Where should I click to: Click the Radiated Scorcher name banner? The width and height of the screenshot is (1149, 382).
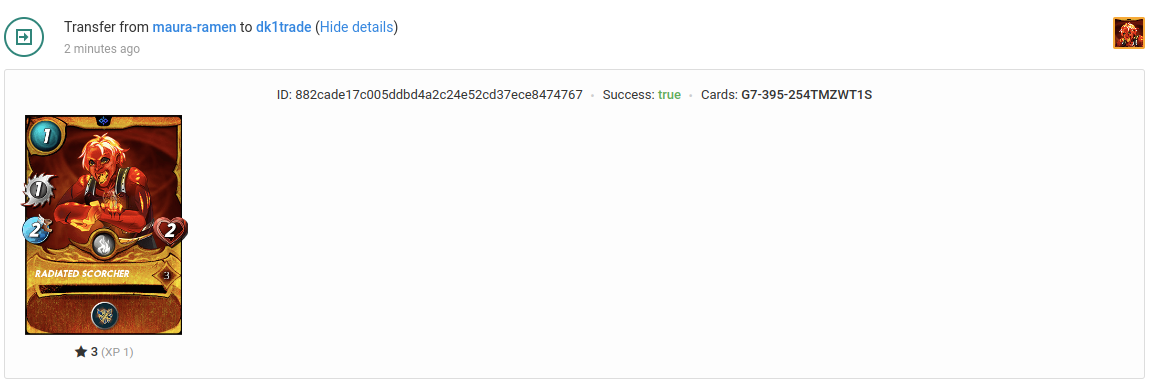pos(82,273)
